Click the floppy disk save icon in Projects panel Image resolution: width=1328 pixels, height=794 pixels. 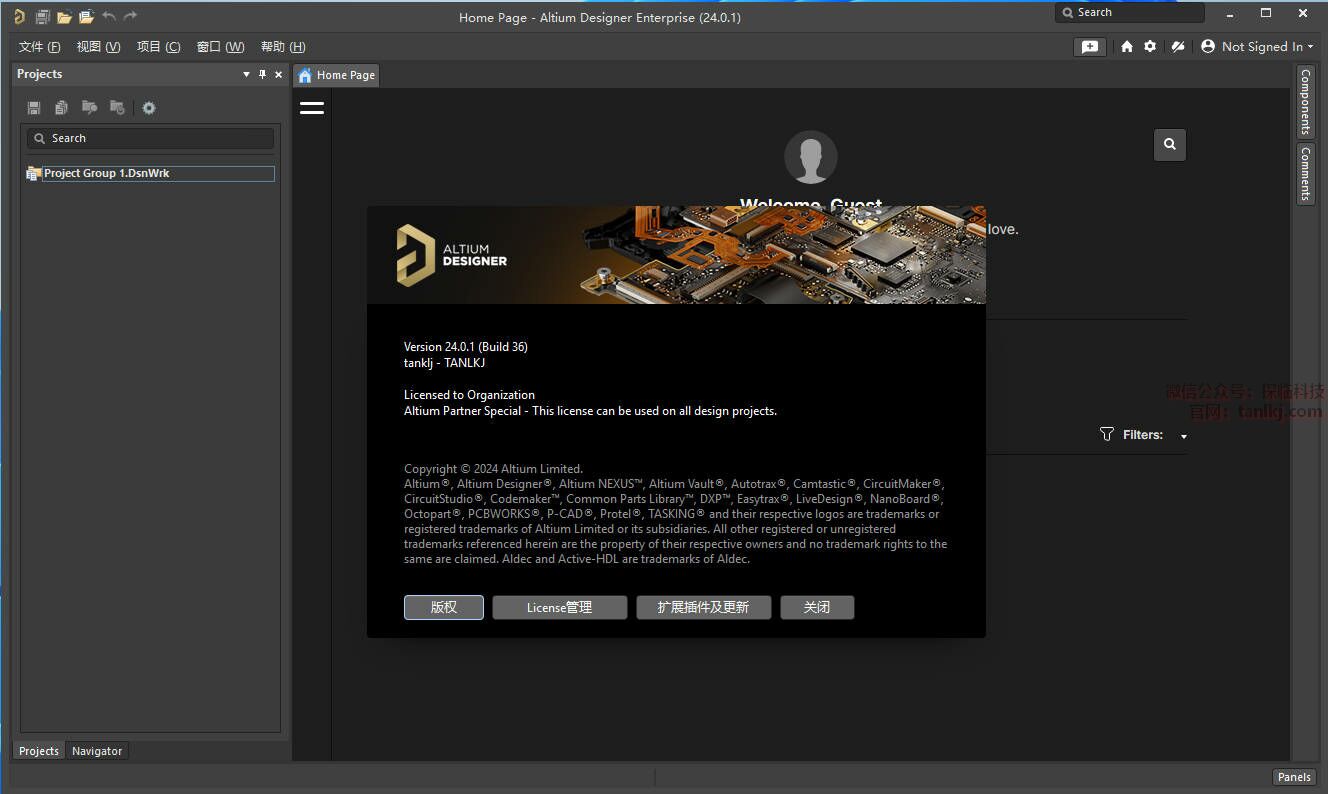pyautogui.click(x=34, y=108)
